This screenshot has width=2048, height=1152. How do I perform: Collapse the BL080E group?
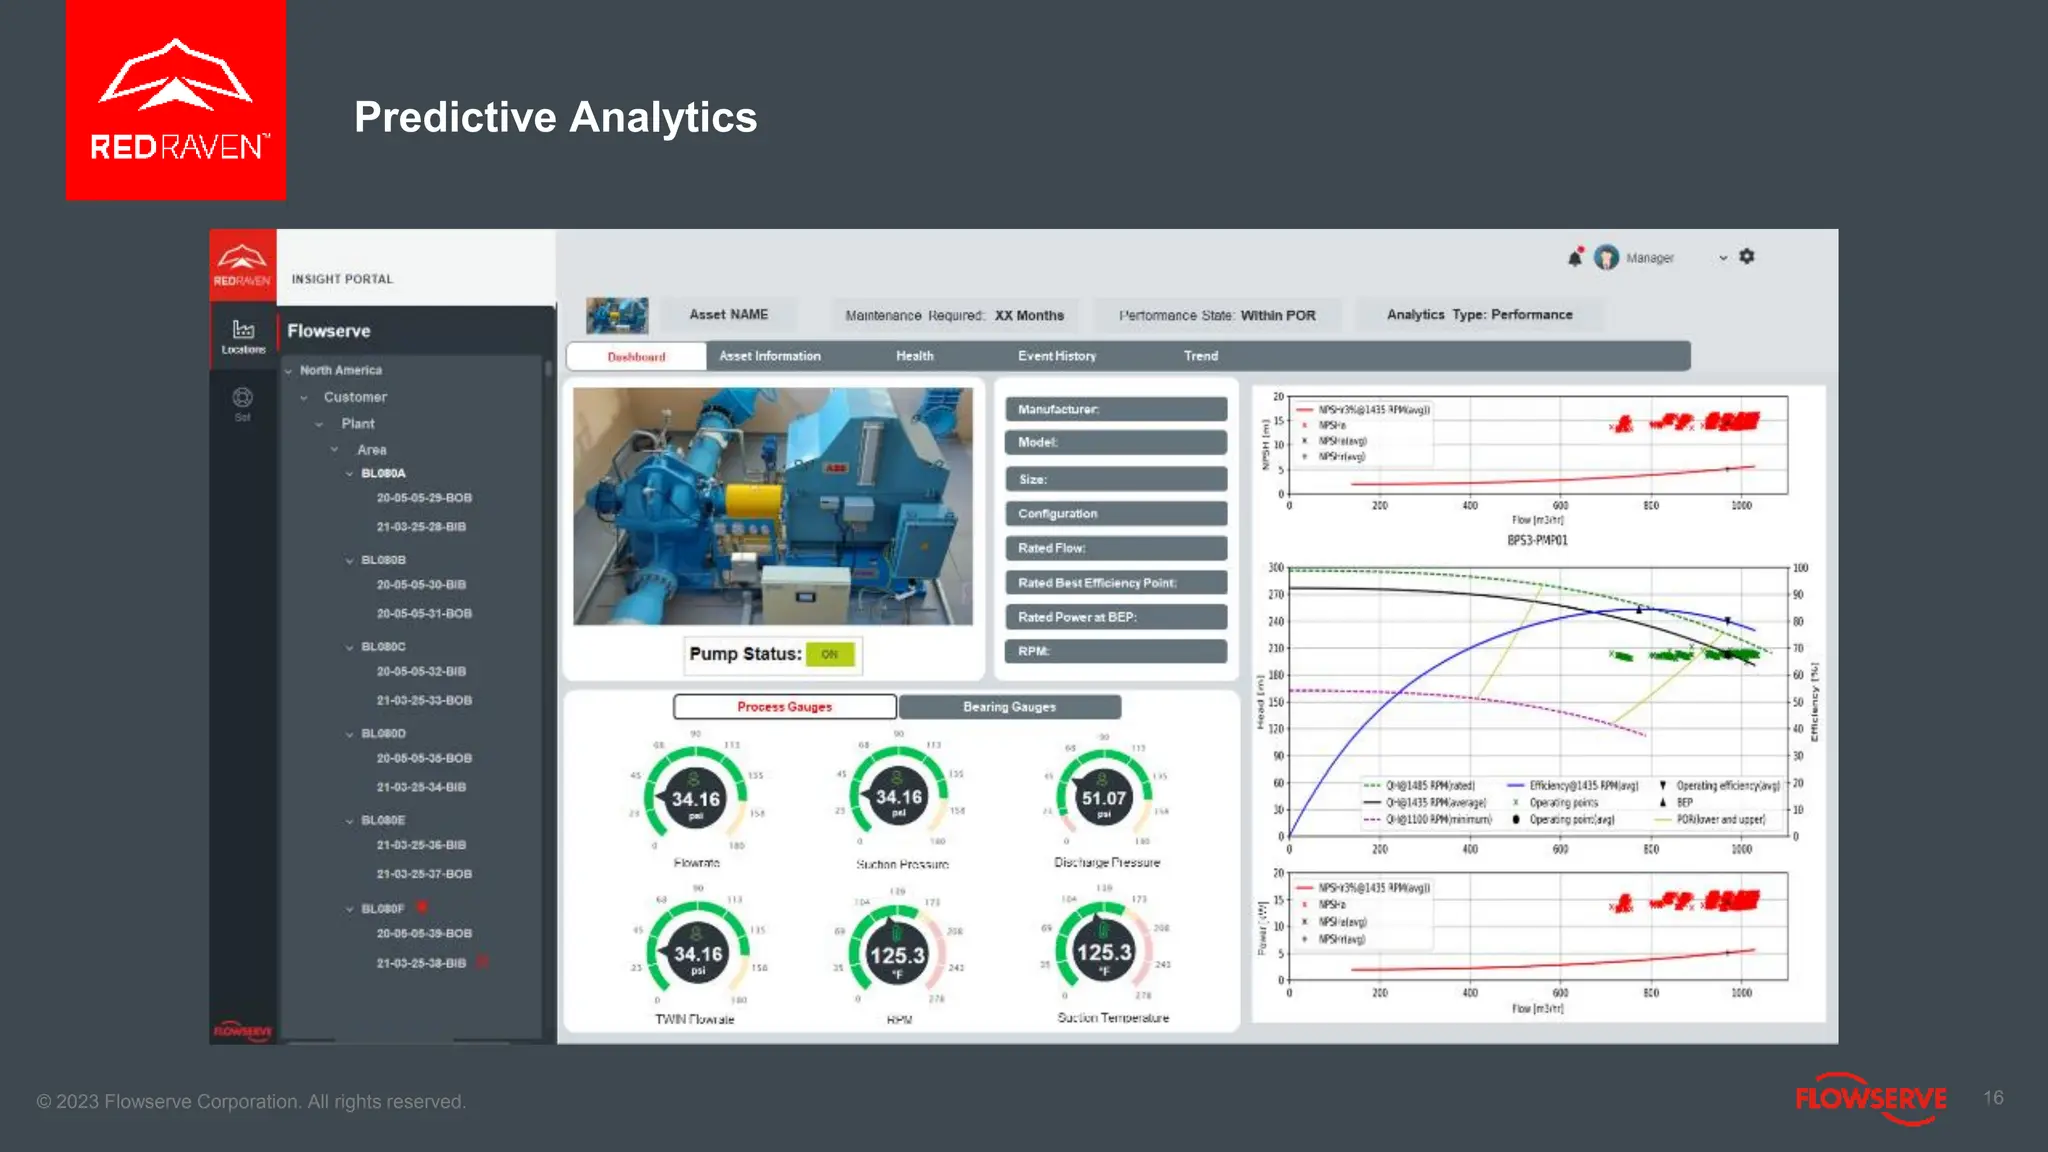[x=349, y=822]
